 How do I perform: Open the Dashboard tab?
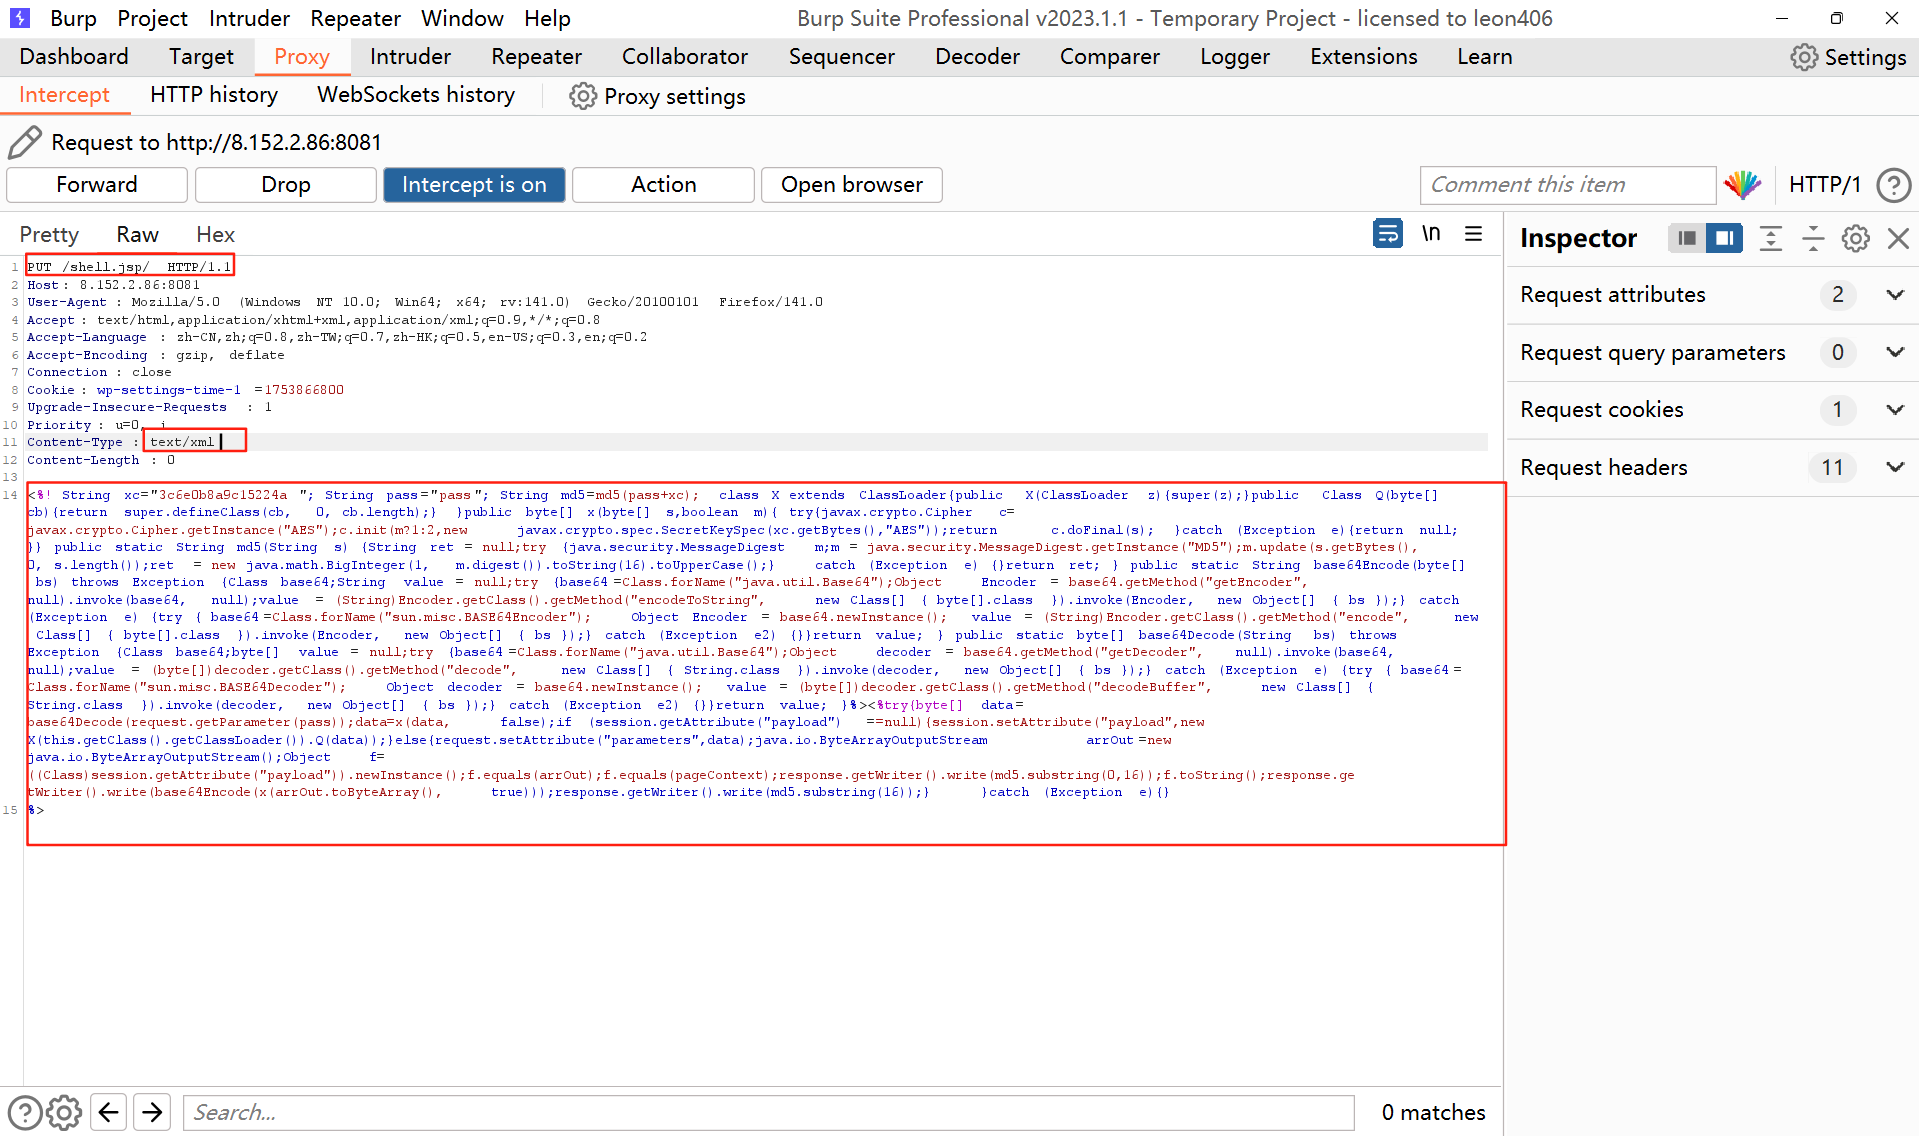point(74,57)
